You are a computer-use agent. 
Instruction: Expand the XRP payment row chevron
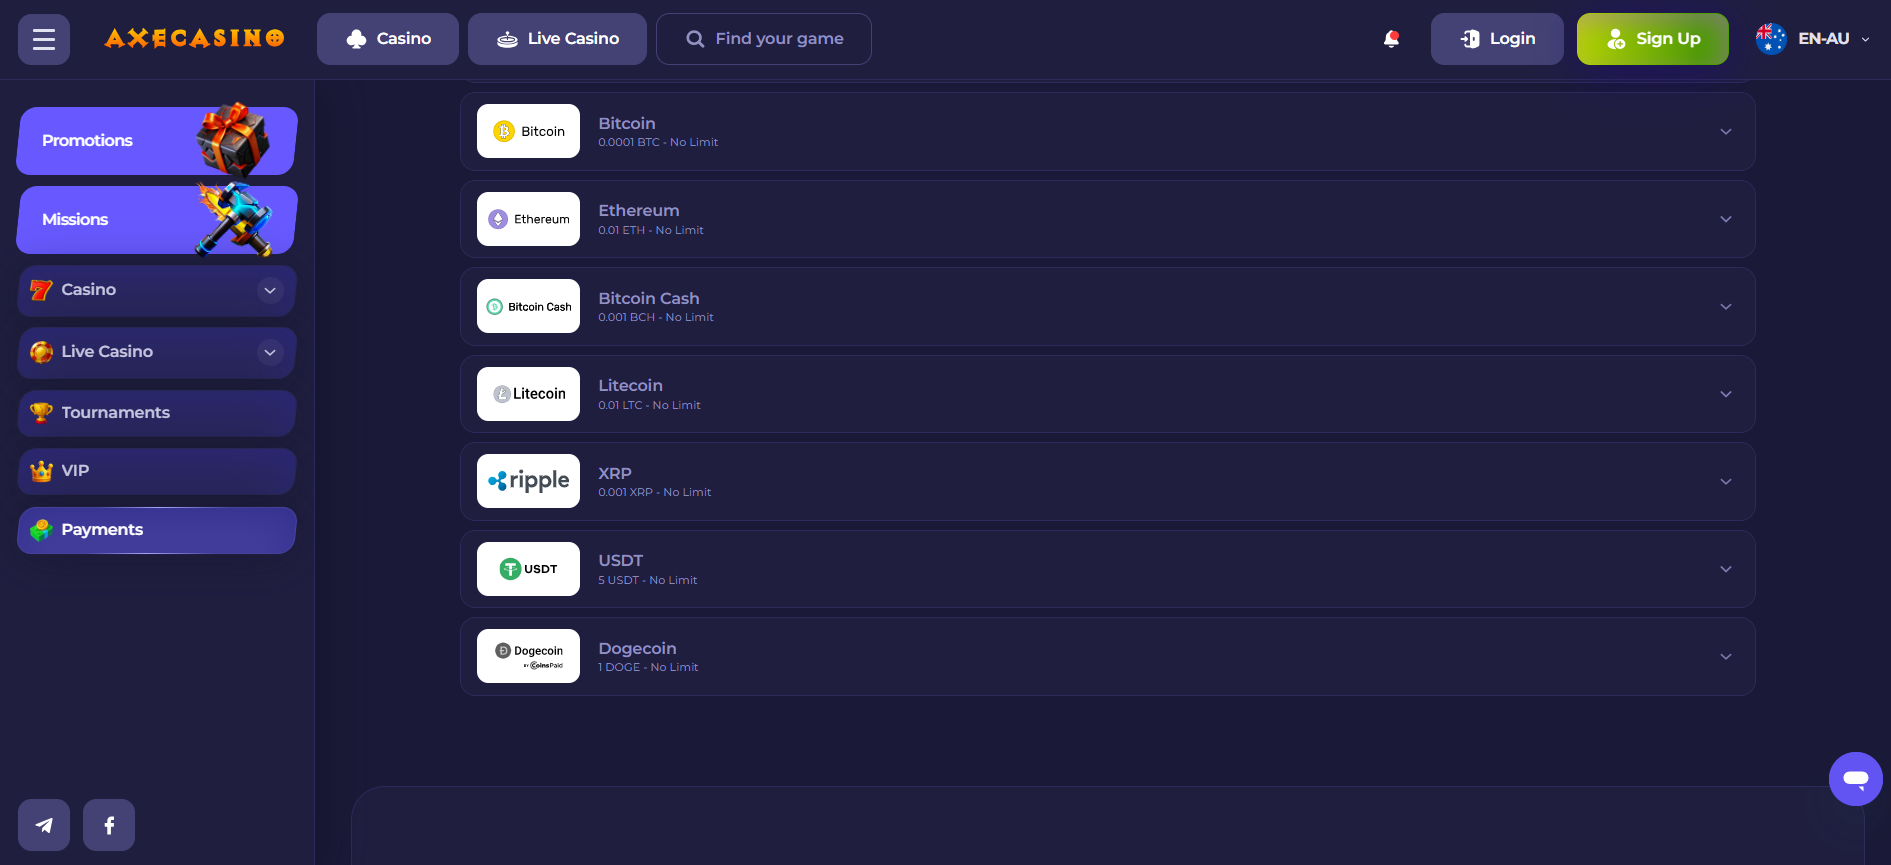pos(1726,482)
